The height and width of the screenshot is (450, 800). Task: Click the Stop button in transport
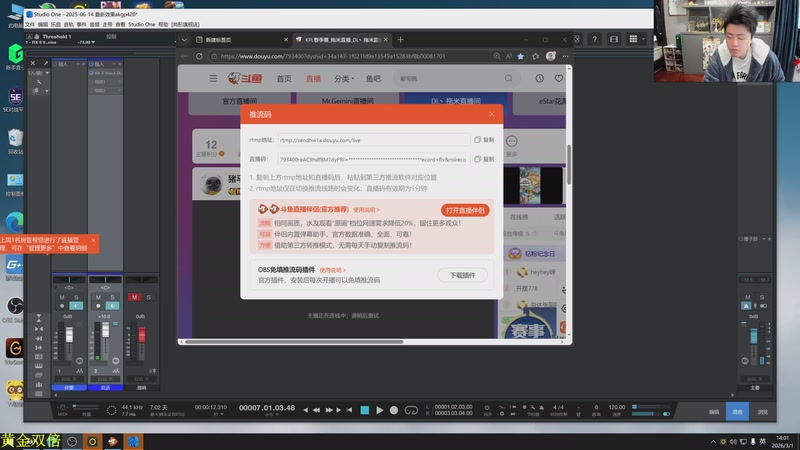point(364,410)
